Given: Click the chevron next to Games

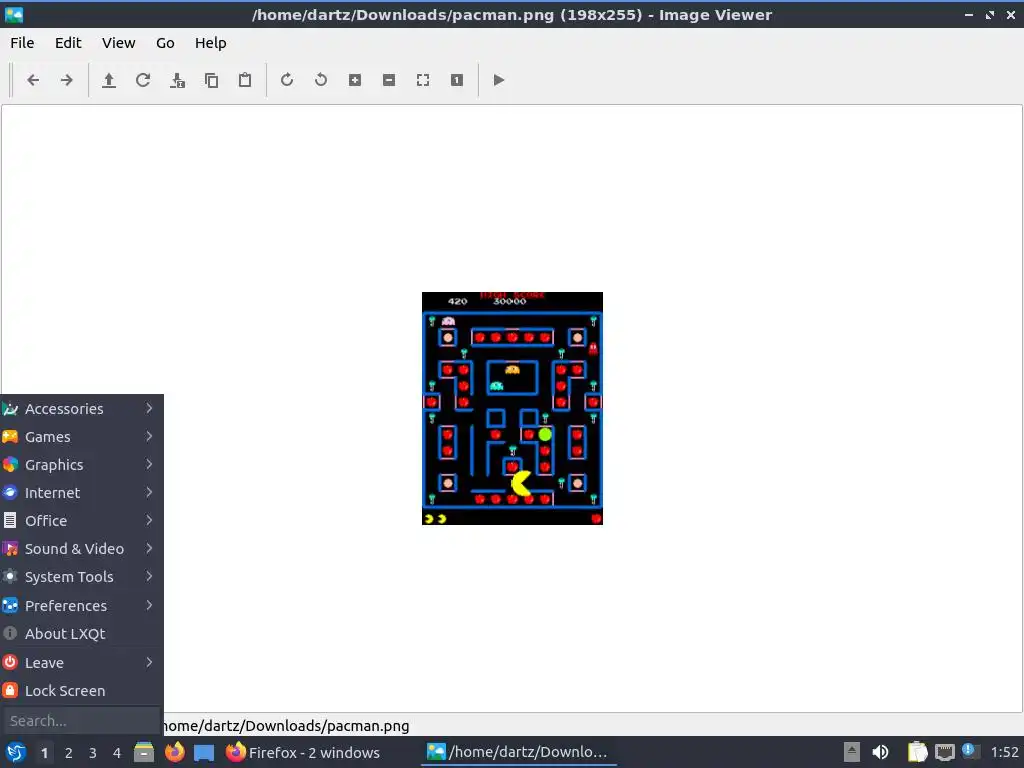Looking at the screenshot, I should coord(149,436).
